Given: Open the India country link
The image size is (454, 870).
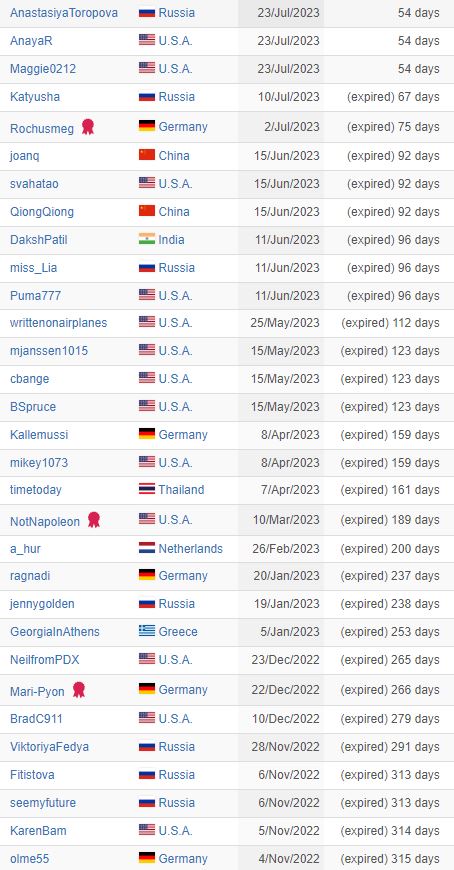Looking at the screenshot, I should pyautogui.click(x=171, y=240).
